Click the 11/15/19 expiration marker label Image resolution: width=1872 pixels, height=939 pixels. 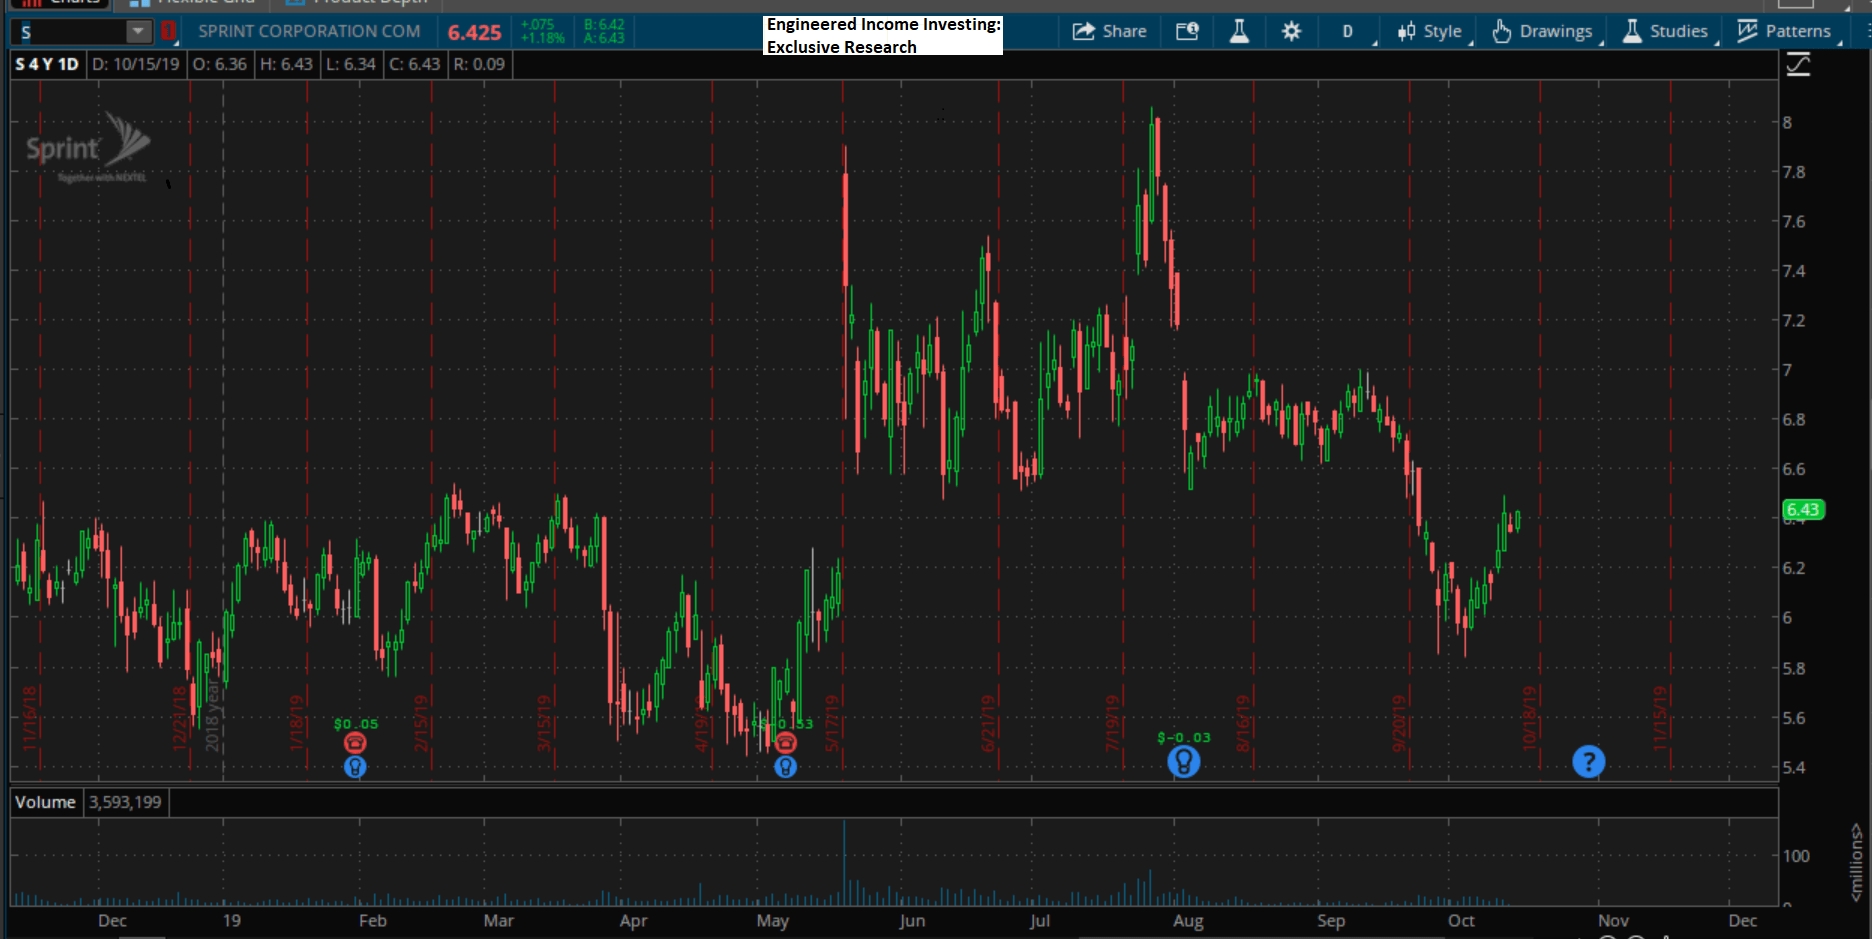pos(1660,718)
